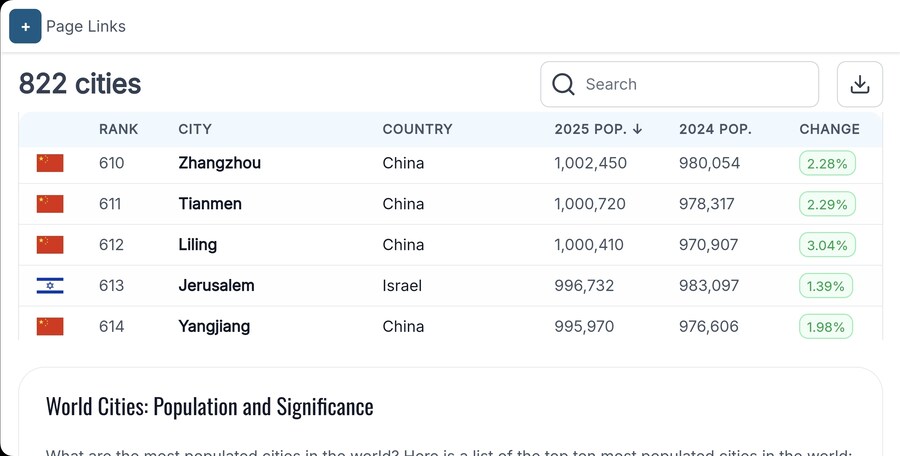Click Israel flag in Jerusalem row
Viewport: 900px width, 456px height.
tap(50, 285)
